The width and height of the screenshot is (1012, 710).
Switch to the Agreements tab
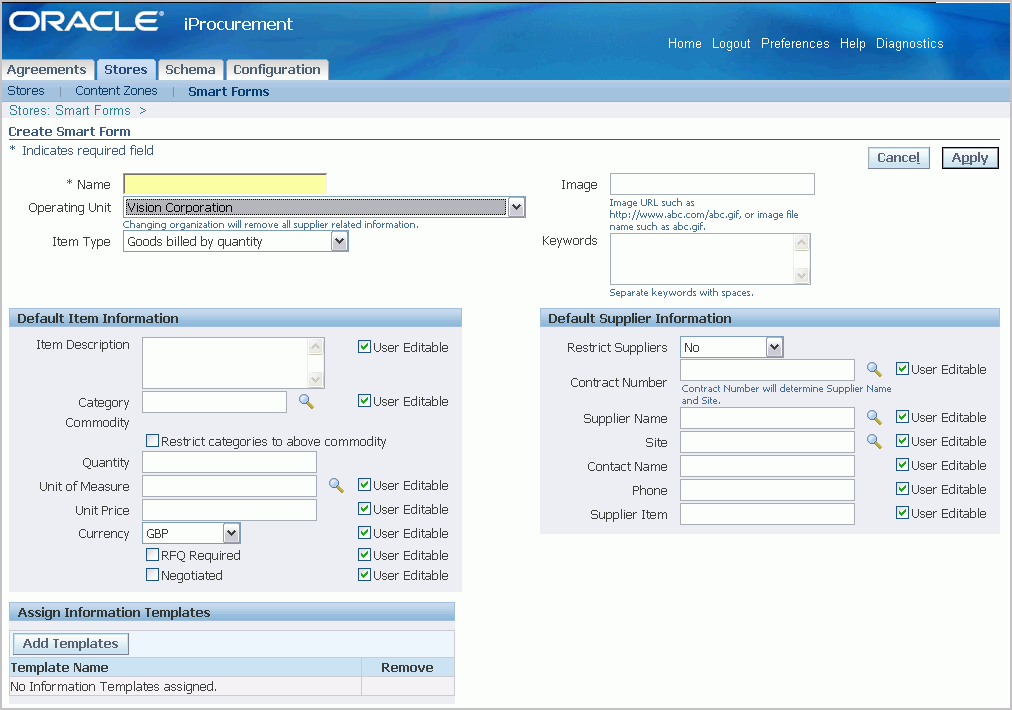click(46, 70)
